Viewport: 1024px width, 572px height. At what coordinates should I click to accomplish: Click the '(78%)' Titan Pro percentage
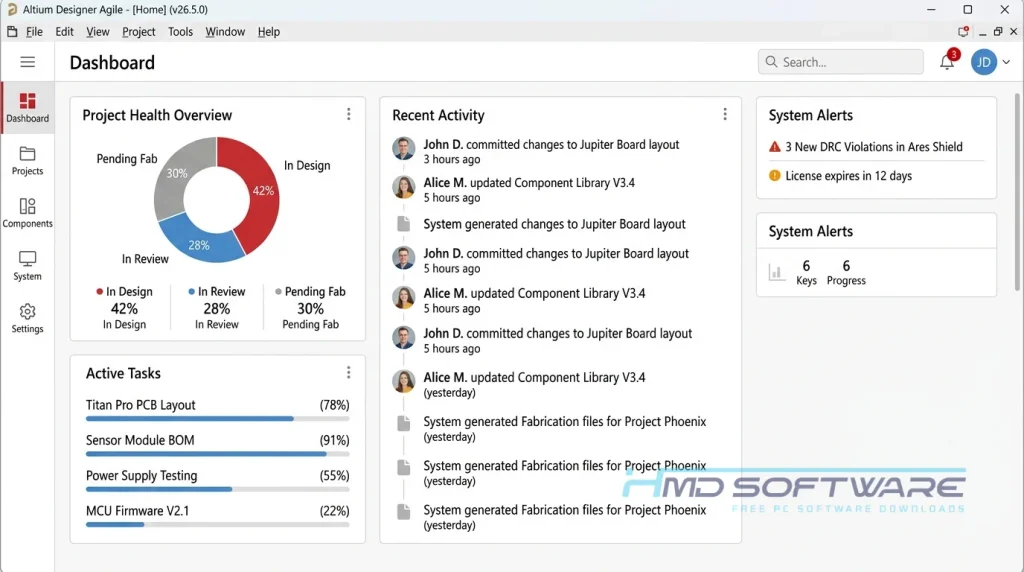(334, 405)
